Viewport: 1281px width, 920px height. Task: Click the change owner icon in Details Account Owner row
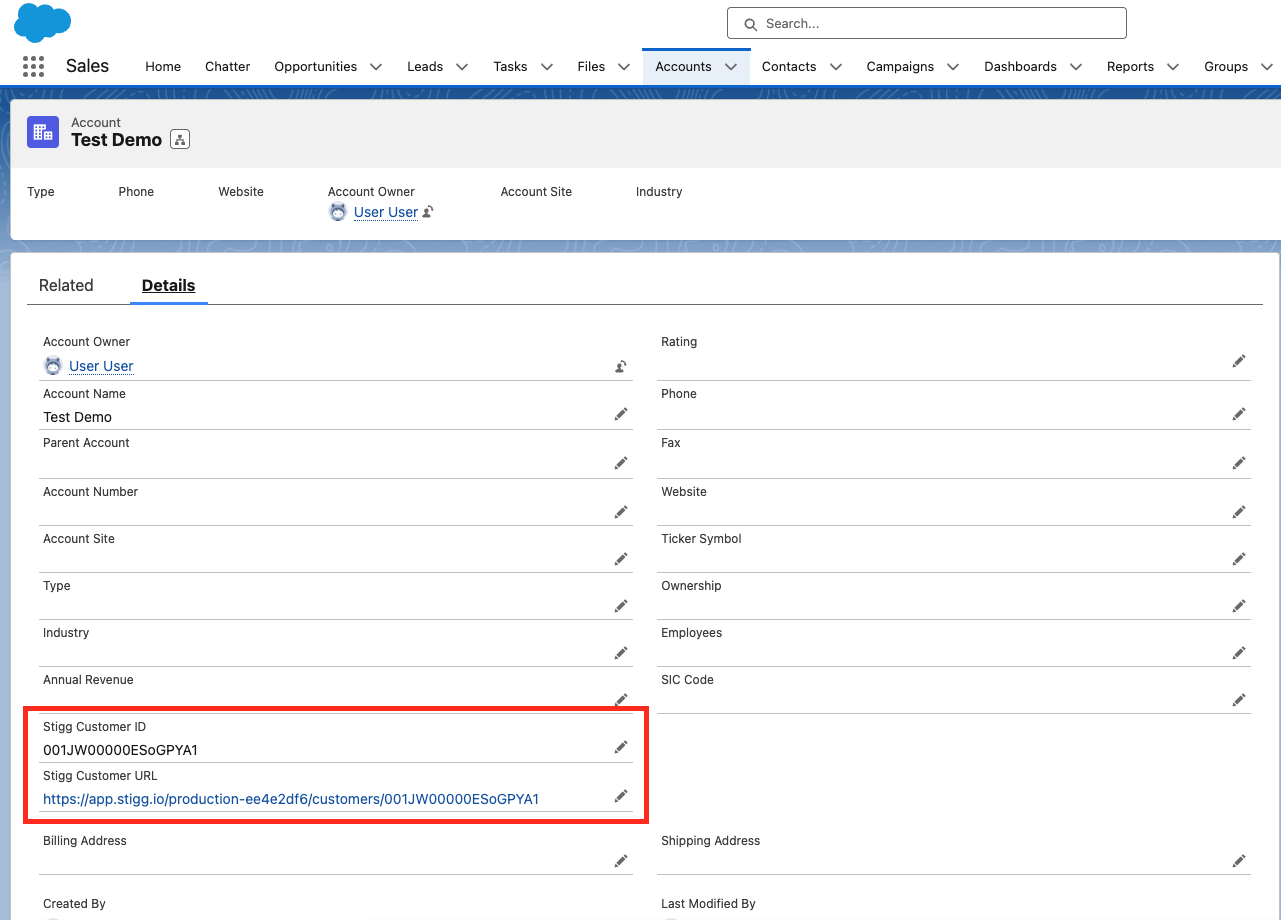click(x=621, y=367)
